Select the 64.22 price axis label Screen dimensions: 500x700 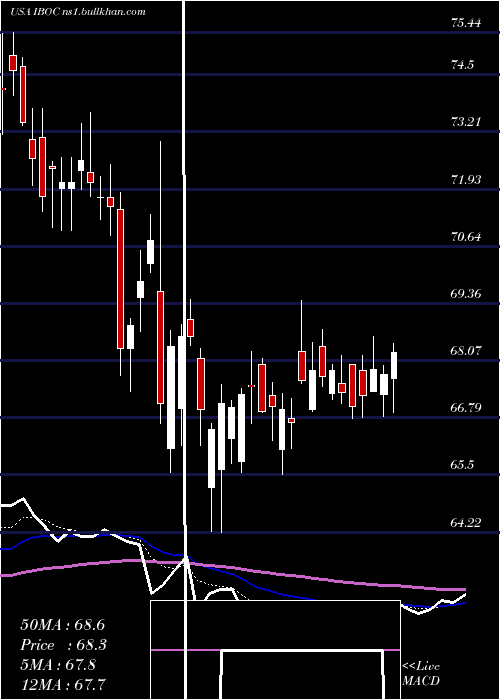(x=466, y=522)
